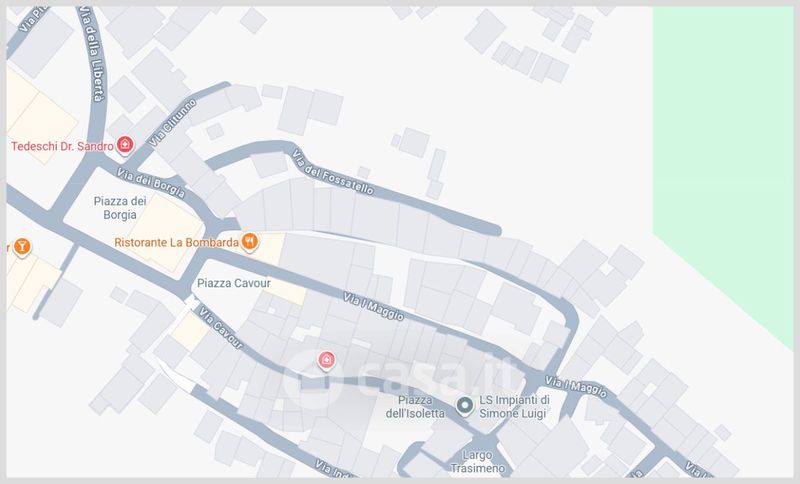800x484 pixels.
Task: Click the Via del Fossatello street name
Action: [333, 172]
